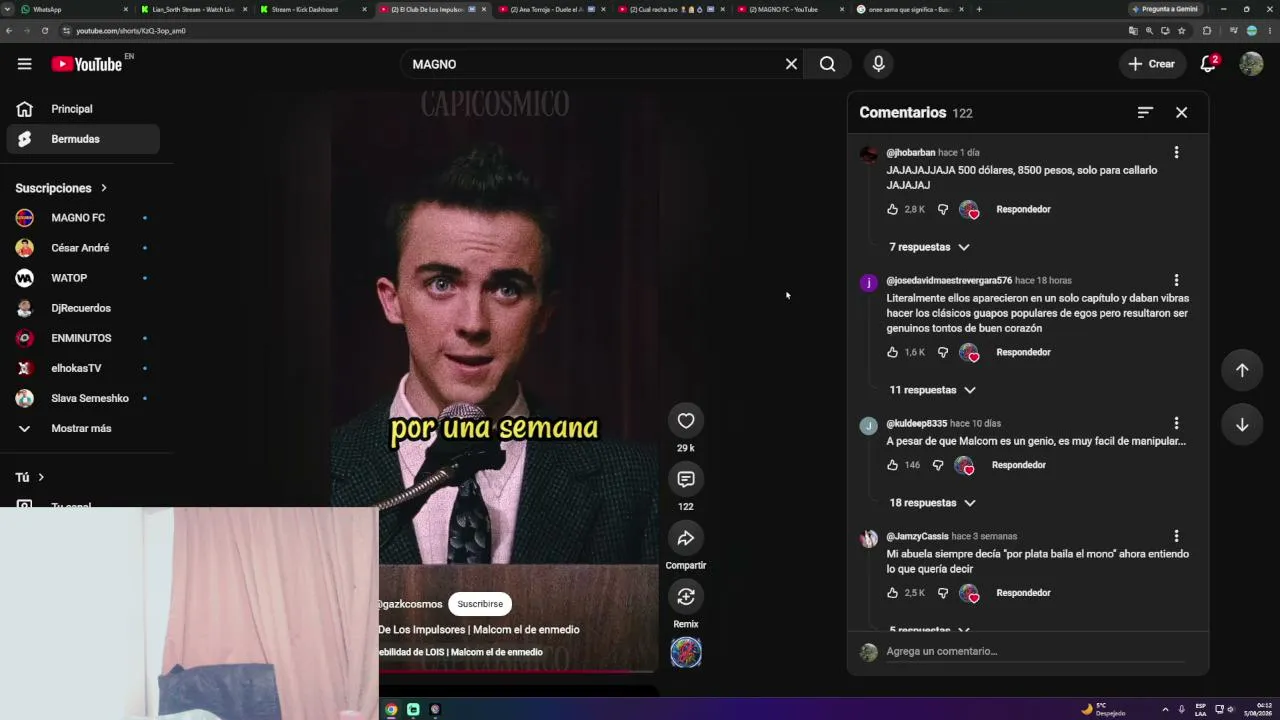Screen dimensions: 1280x720
Task: Open the YouTube guide hamburger menu
Action: (x=24, y=64)
